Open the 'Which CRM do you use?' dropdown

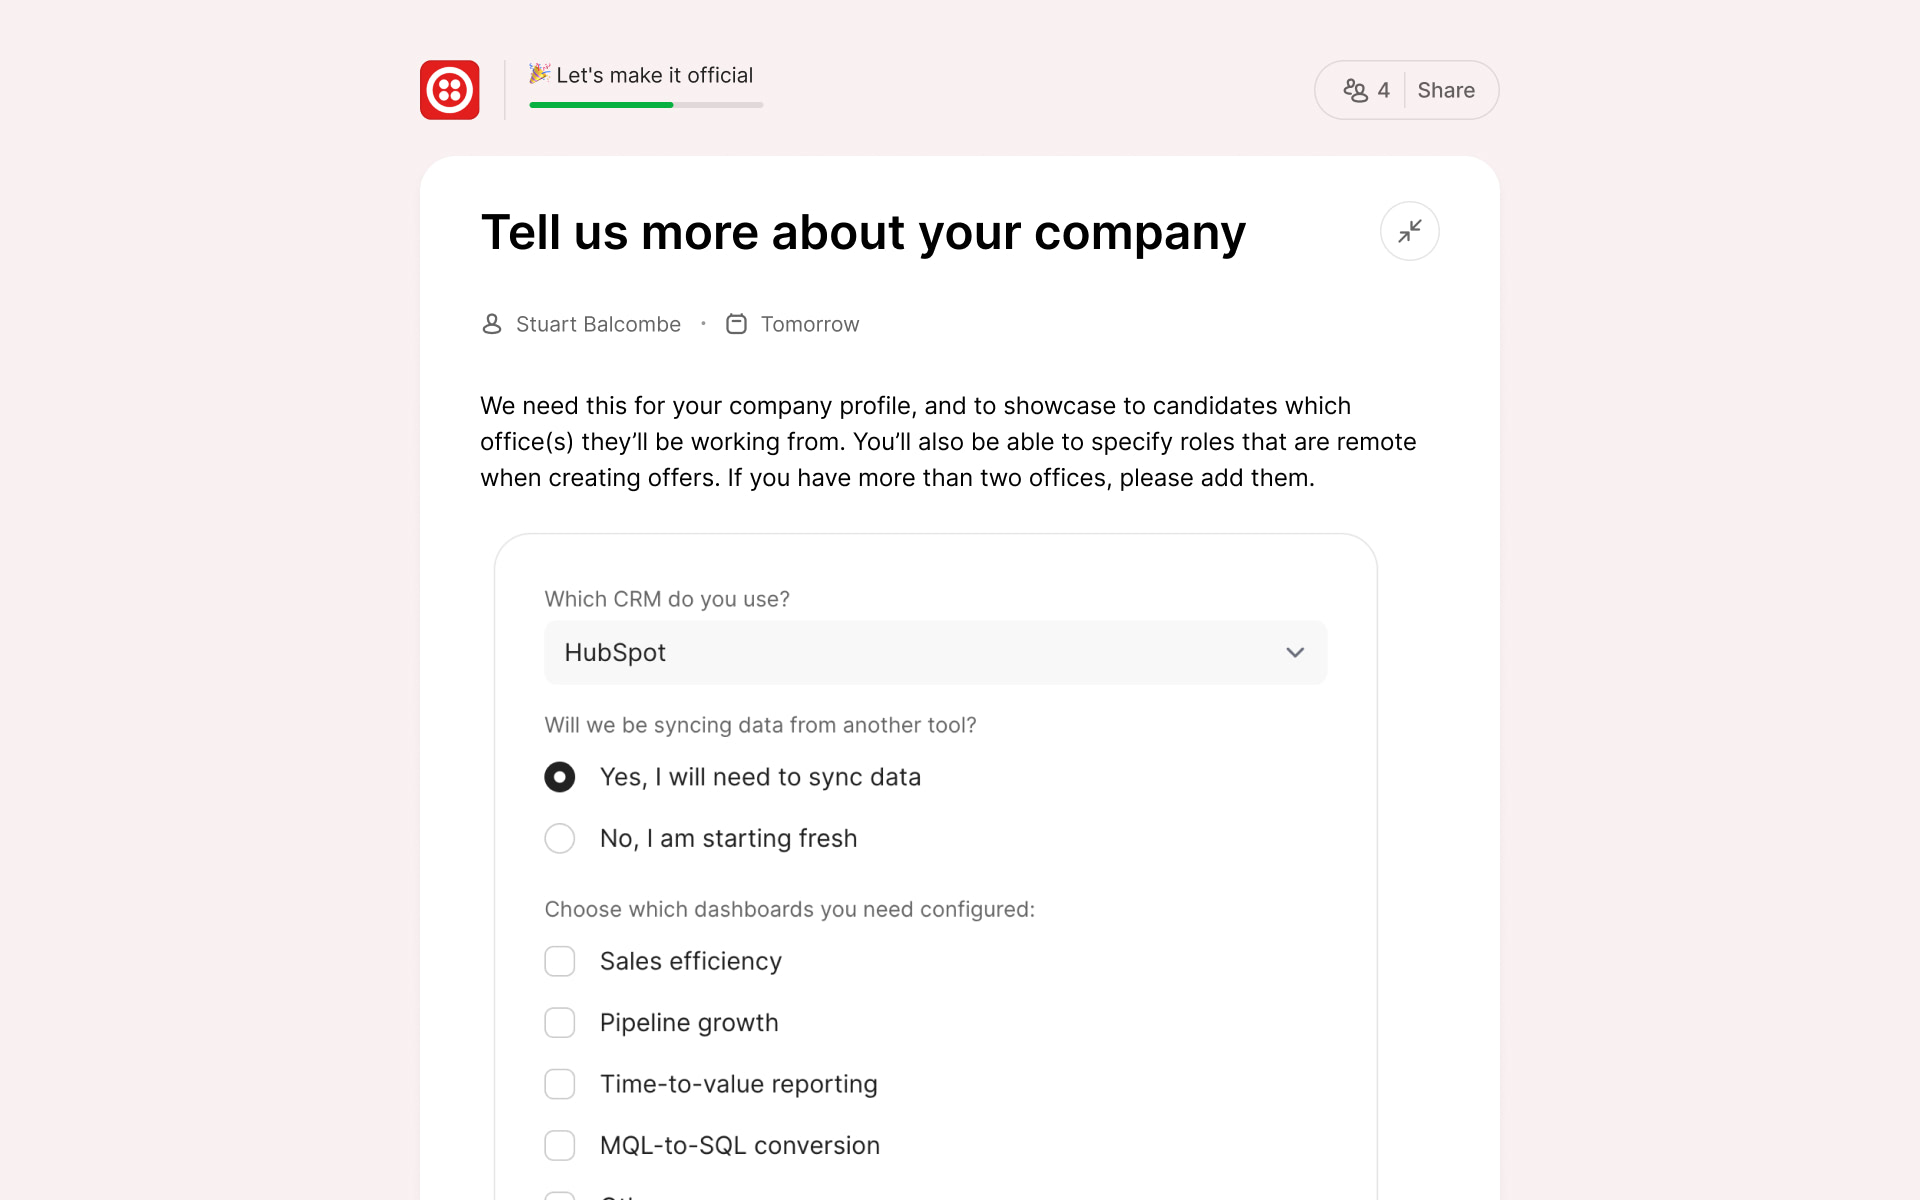934,652
